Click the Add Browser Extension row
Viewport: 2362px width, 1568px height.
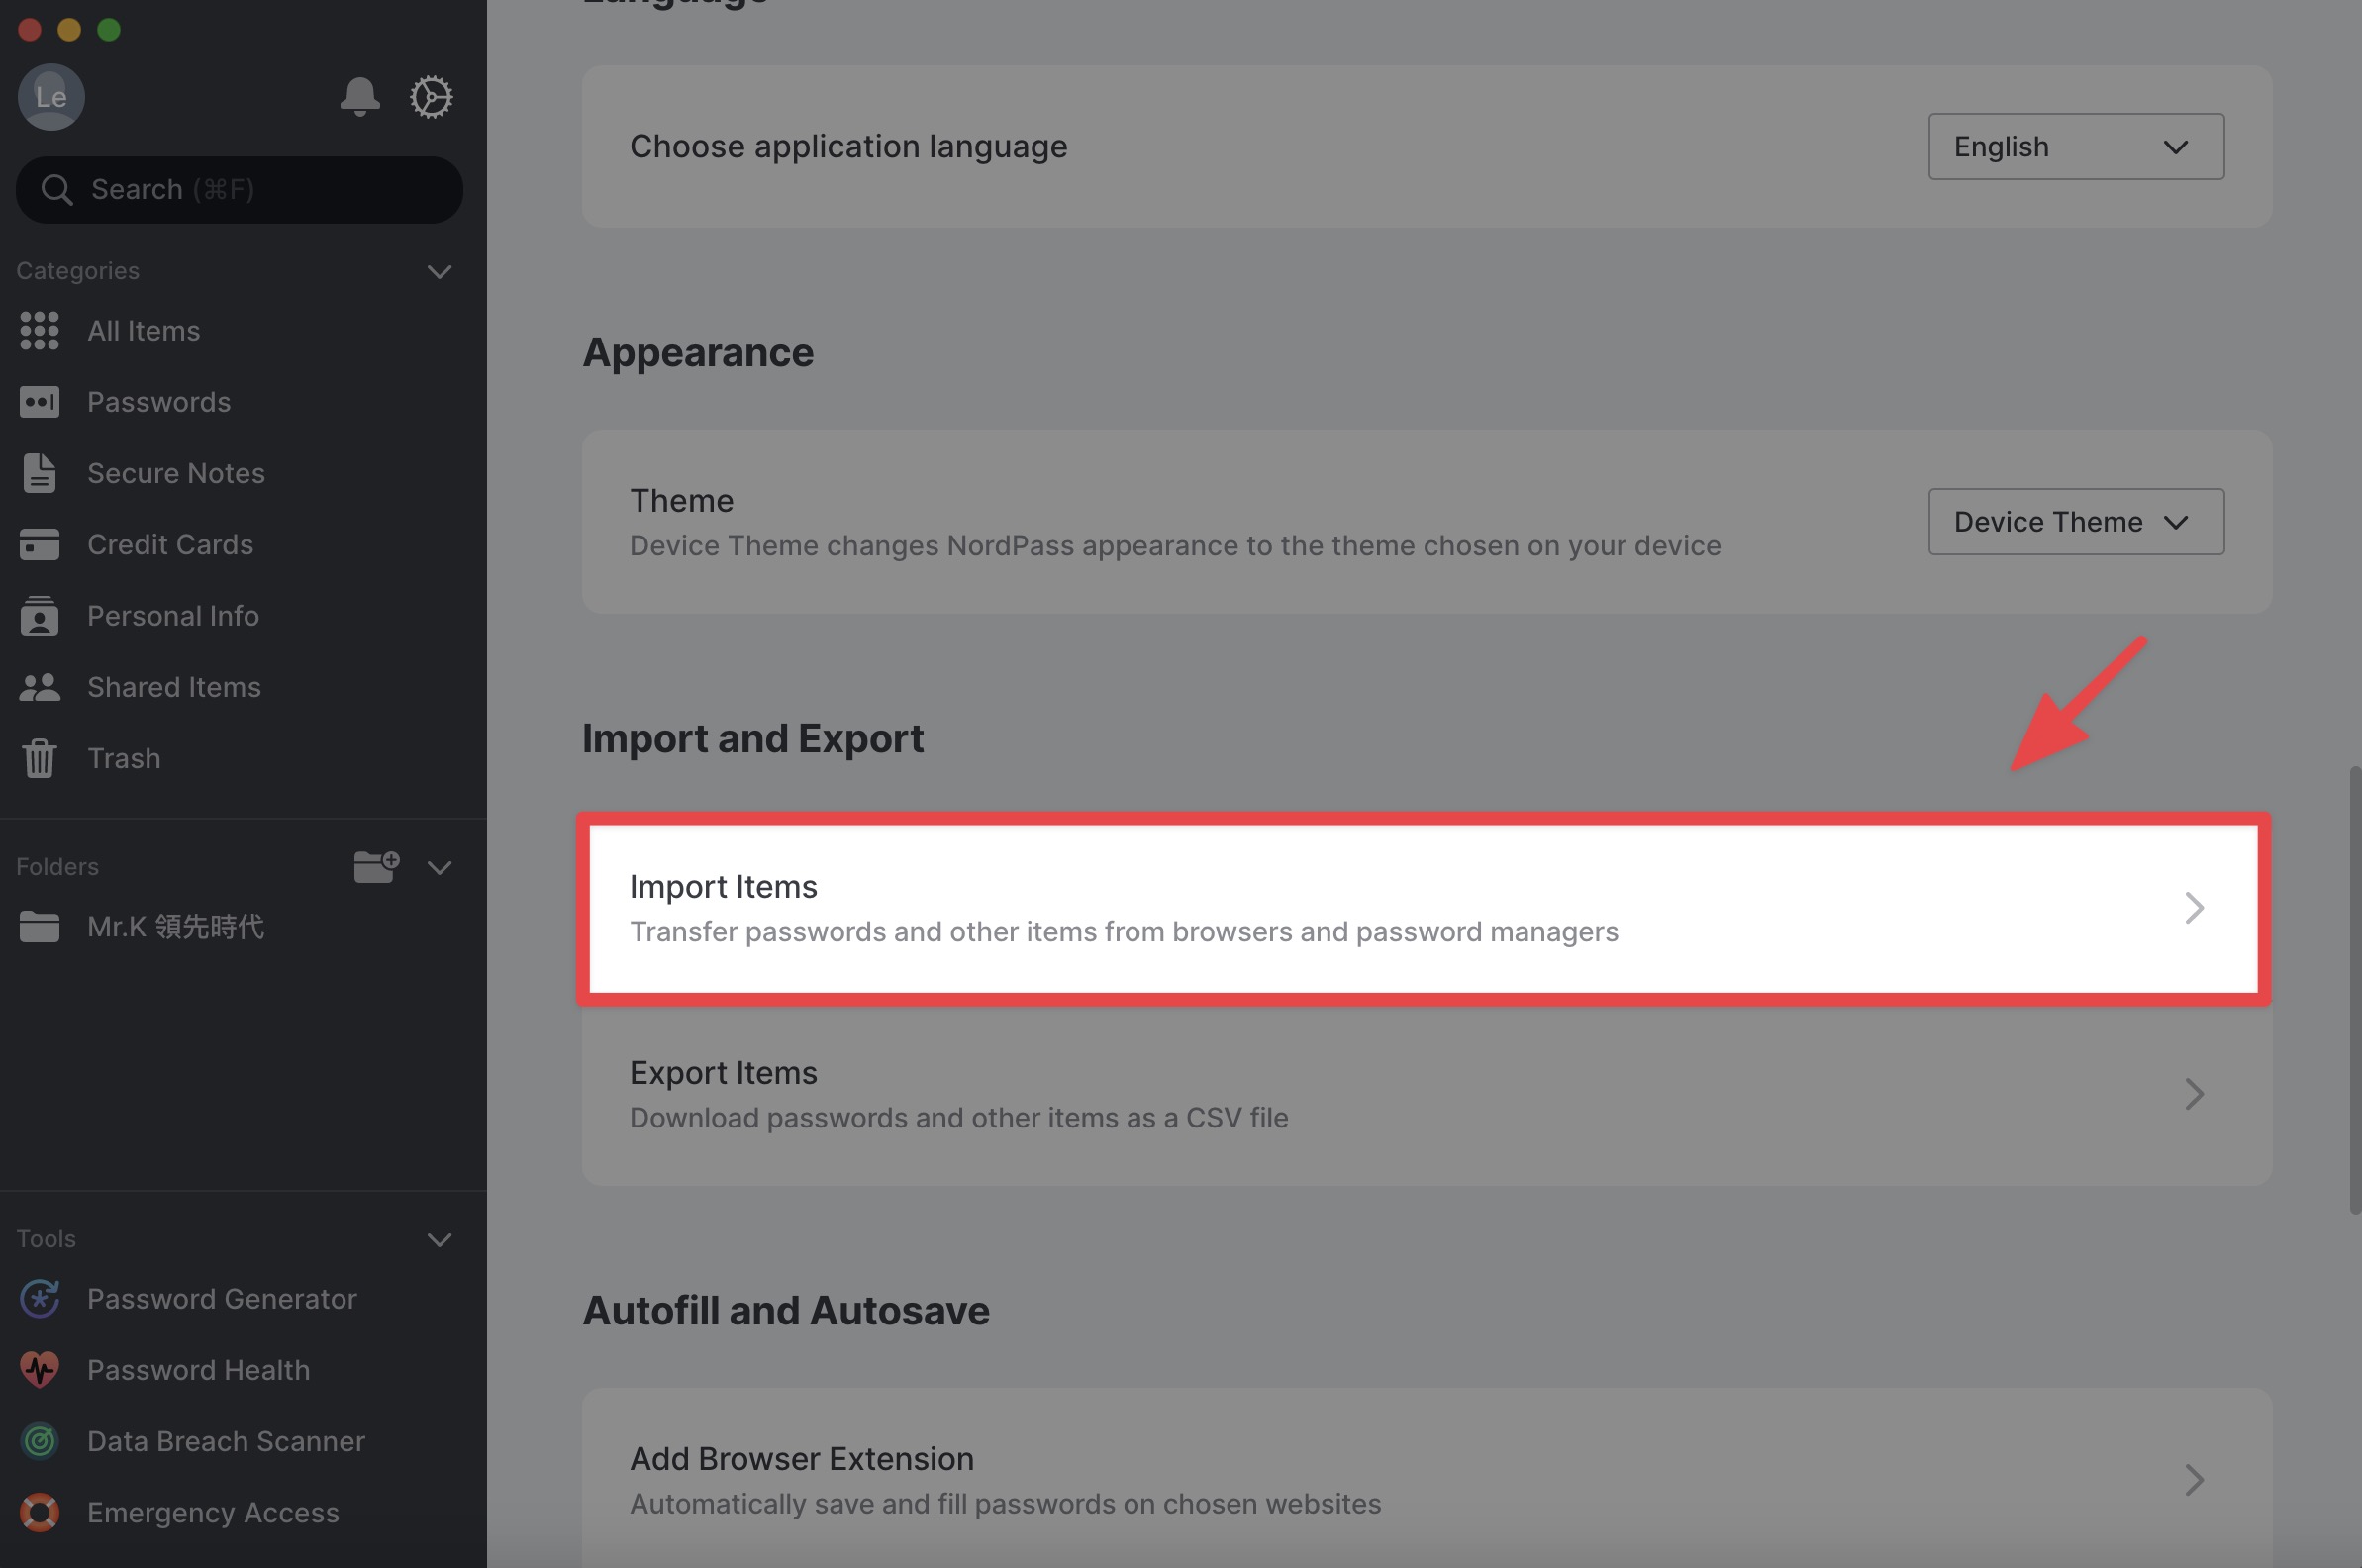1427,1478
